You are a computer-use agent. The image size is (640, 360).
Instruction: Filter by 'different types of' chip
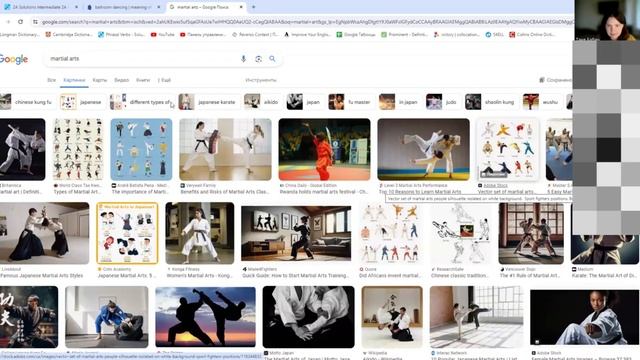coord(141,102)
